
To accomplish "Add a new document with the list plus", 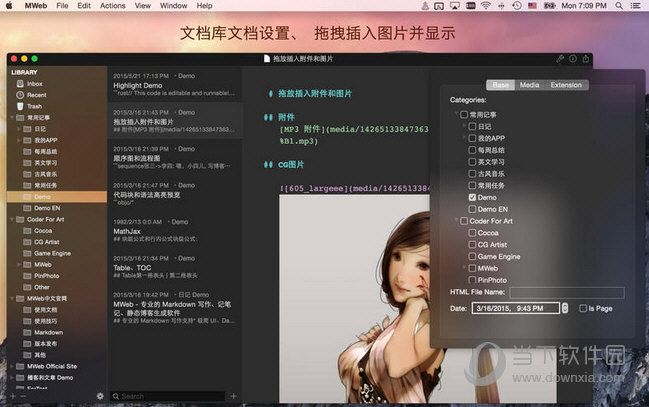I will 233,396.
